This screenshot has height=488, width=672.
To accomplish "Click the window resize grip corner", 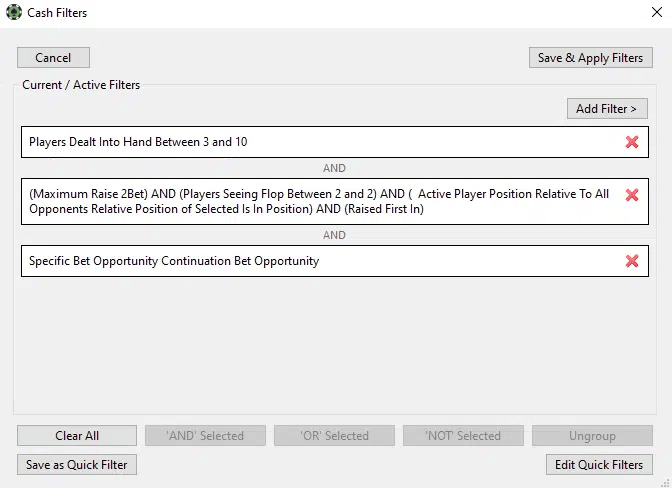I will [666, 482].
